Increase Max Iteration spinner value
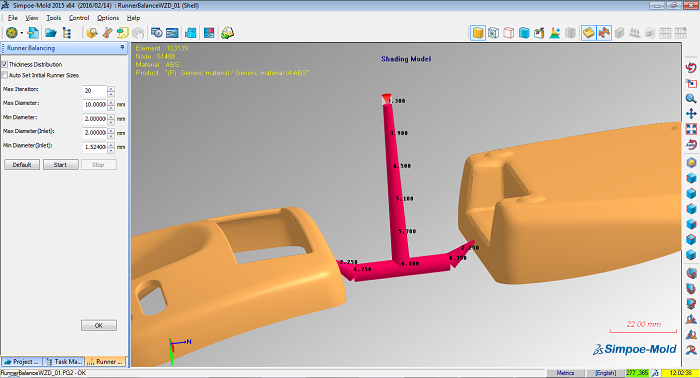 [x=111, y=89]
